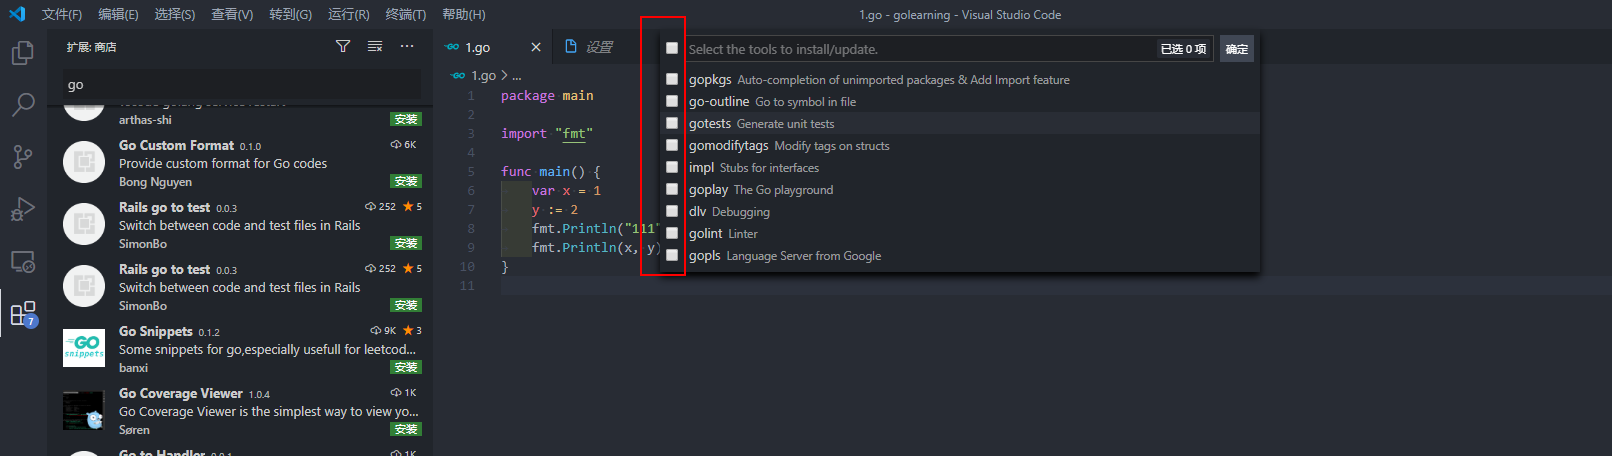The image size is (1612, 456).
Task: Install the Go Custom Format extension
Action: (406, 181)
